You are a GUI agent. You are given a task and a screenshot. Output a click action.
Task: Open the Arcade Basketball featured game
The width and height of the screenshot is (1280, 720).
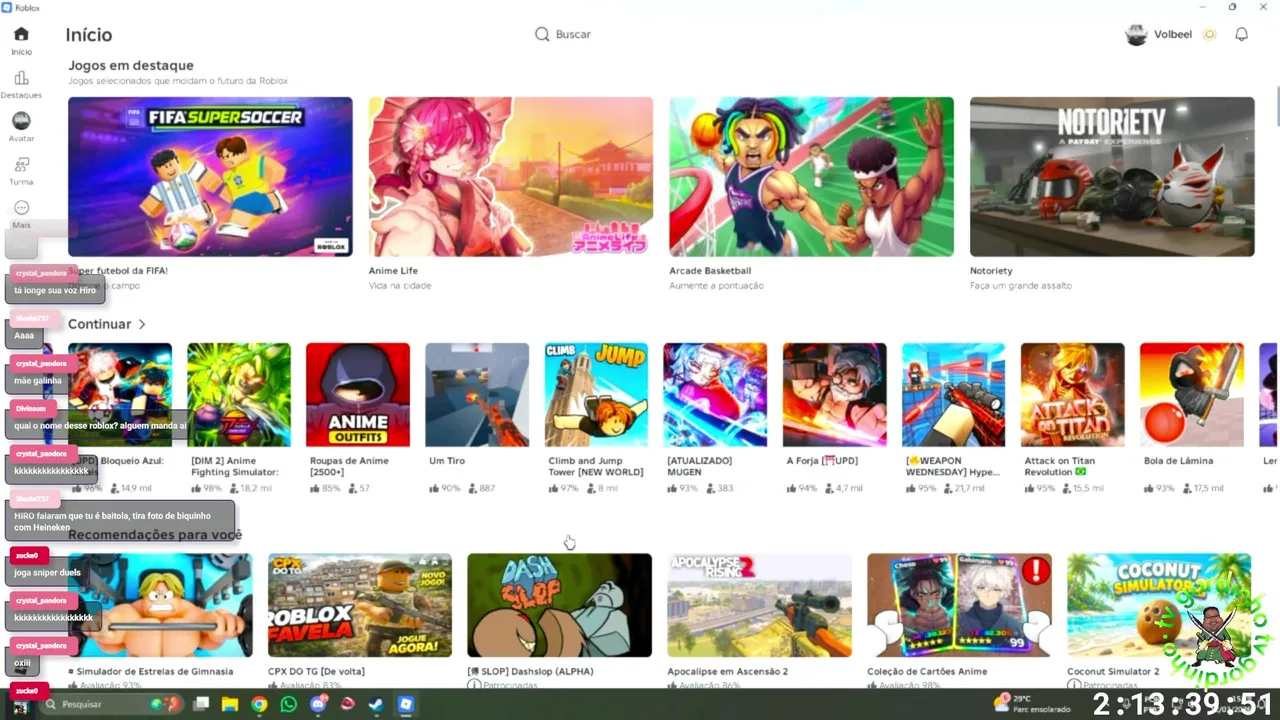coord(811,176)
